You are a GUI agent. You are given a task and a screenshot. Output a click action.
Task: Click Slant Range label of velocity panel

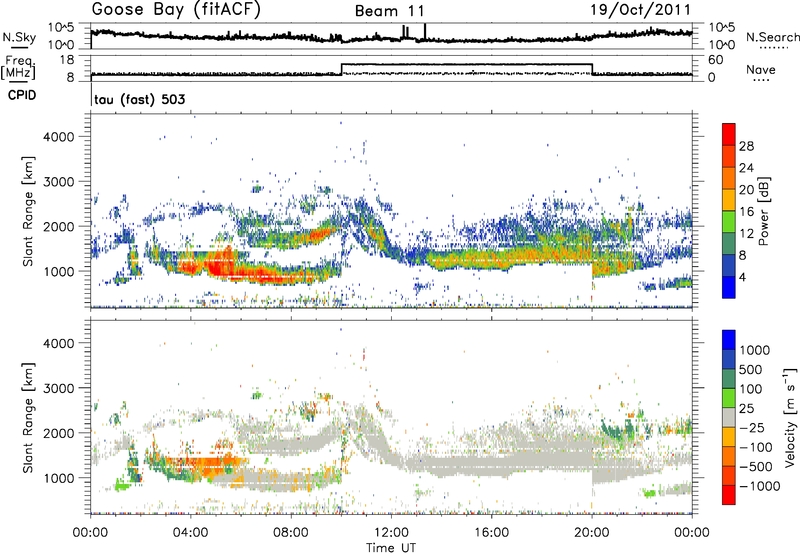pyautogui.click(x=28, y=418)
